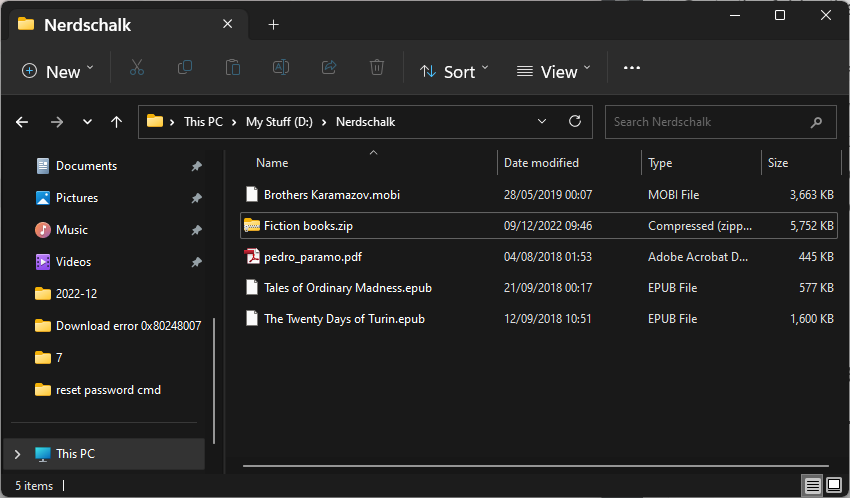
Task: Click My Stuff (D:) in the address path
Action: tap(279, 122)
